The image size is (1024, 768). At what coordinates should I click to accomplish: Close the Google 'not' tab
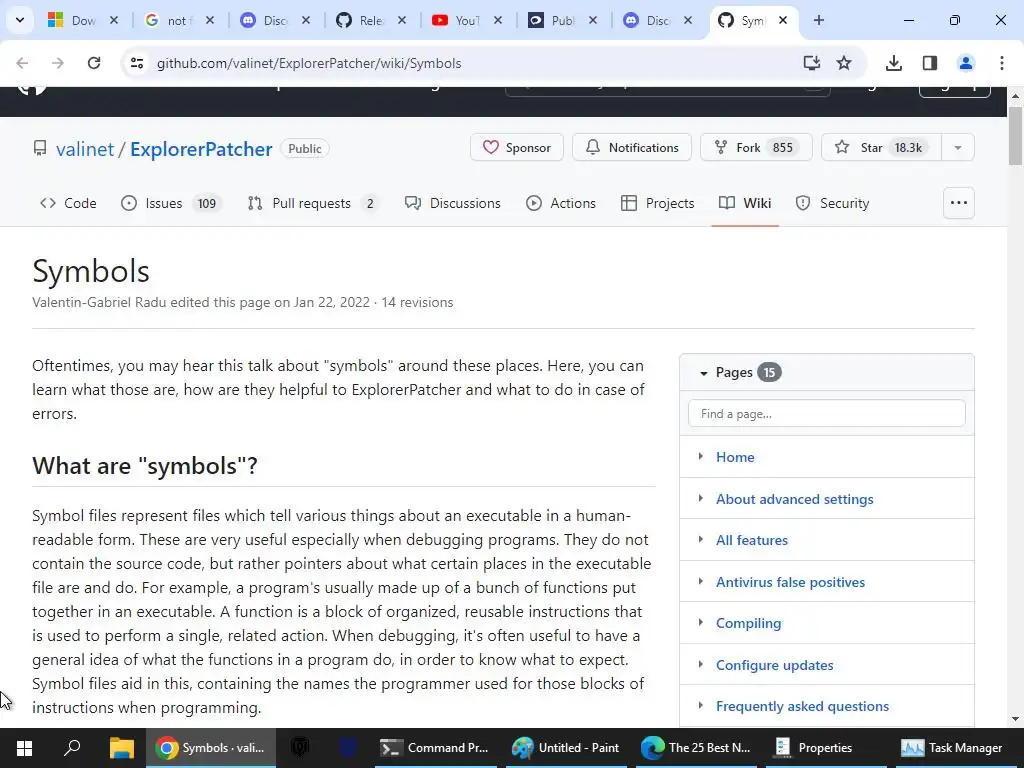pos(210,20)
